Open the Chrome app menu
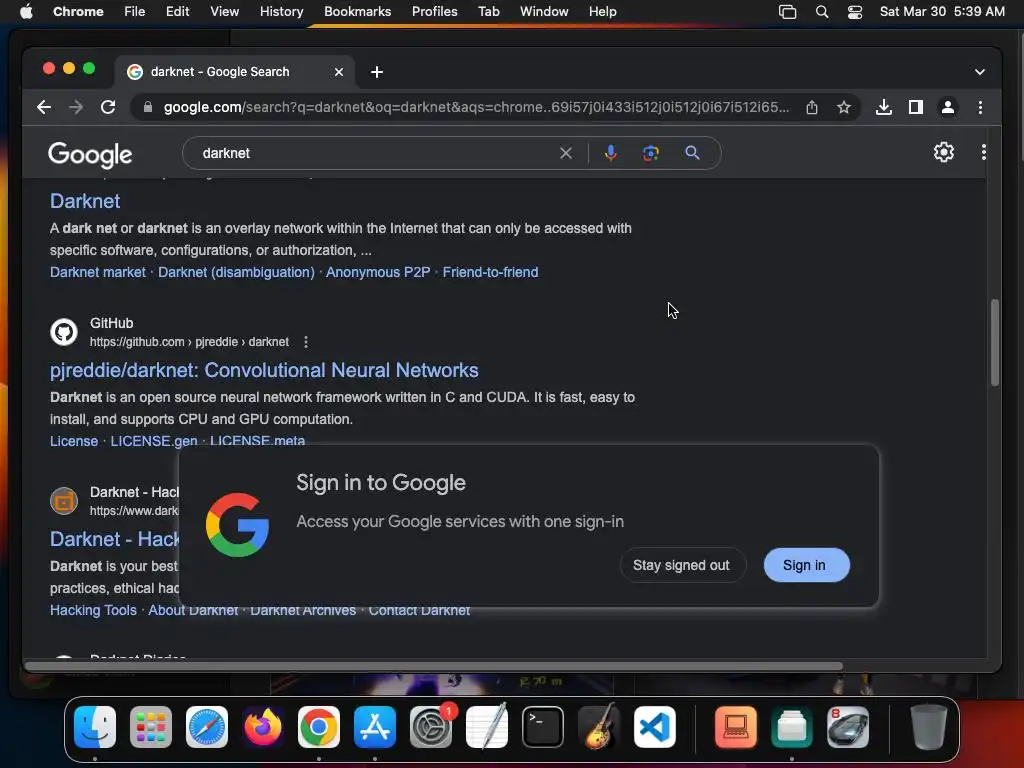Screen dimensions: 1024x768 pyautogui.click(x=78, y=11)
